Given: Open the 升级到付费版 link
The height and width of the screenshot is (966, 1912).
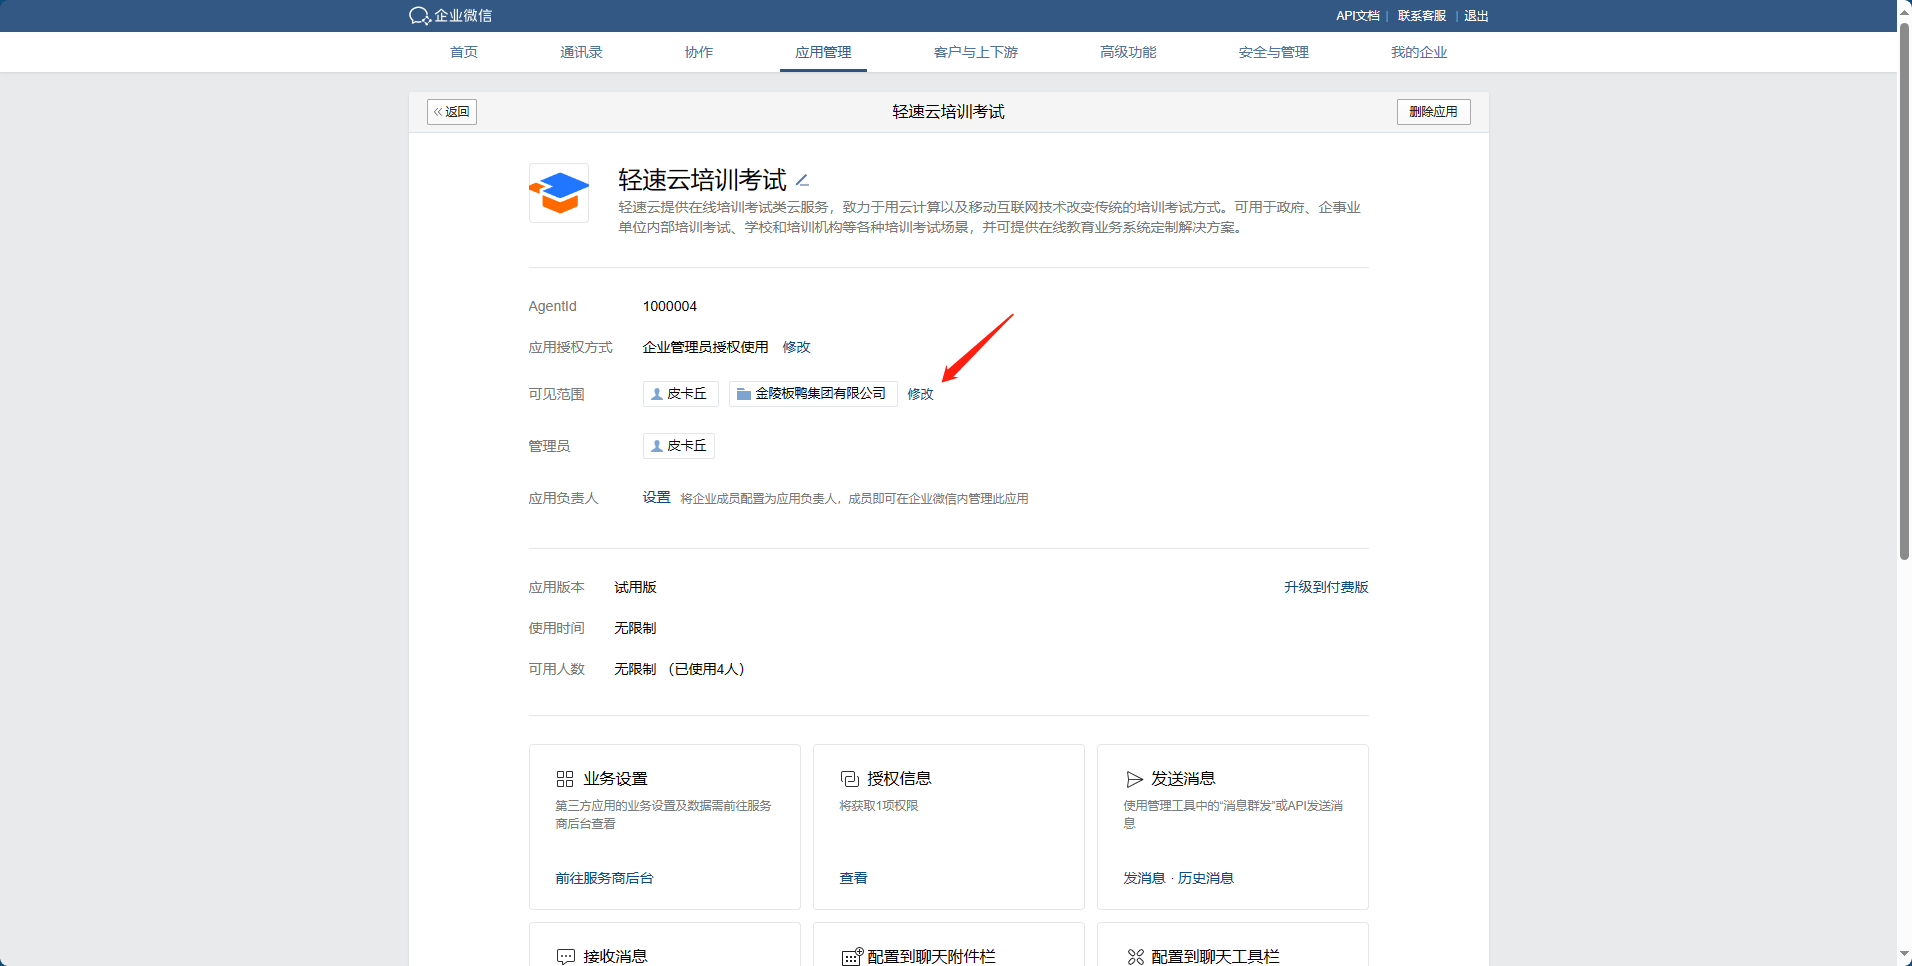Looking at the screenshot, I should pos(1326,587).
